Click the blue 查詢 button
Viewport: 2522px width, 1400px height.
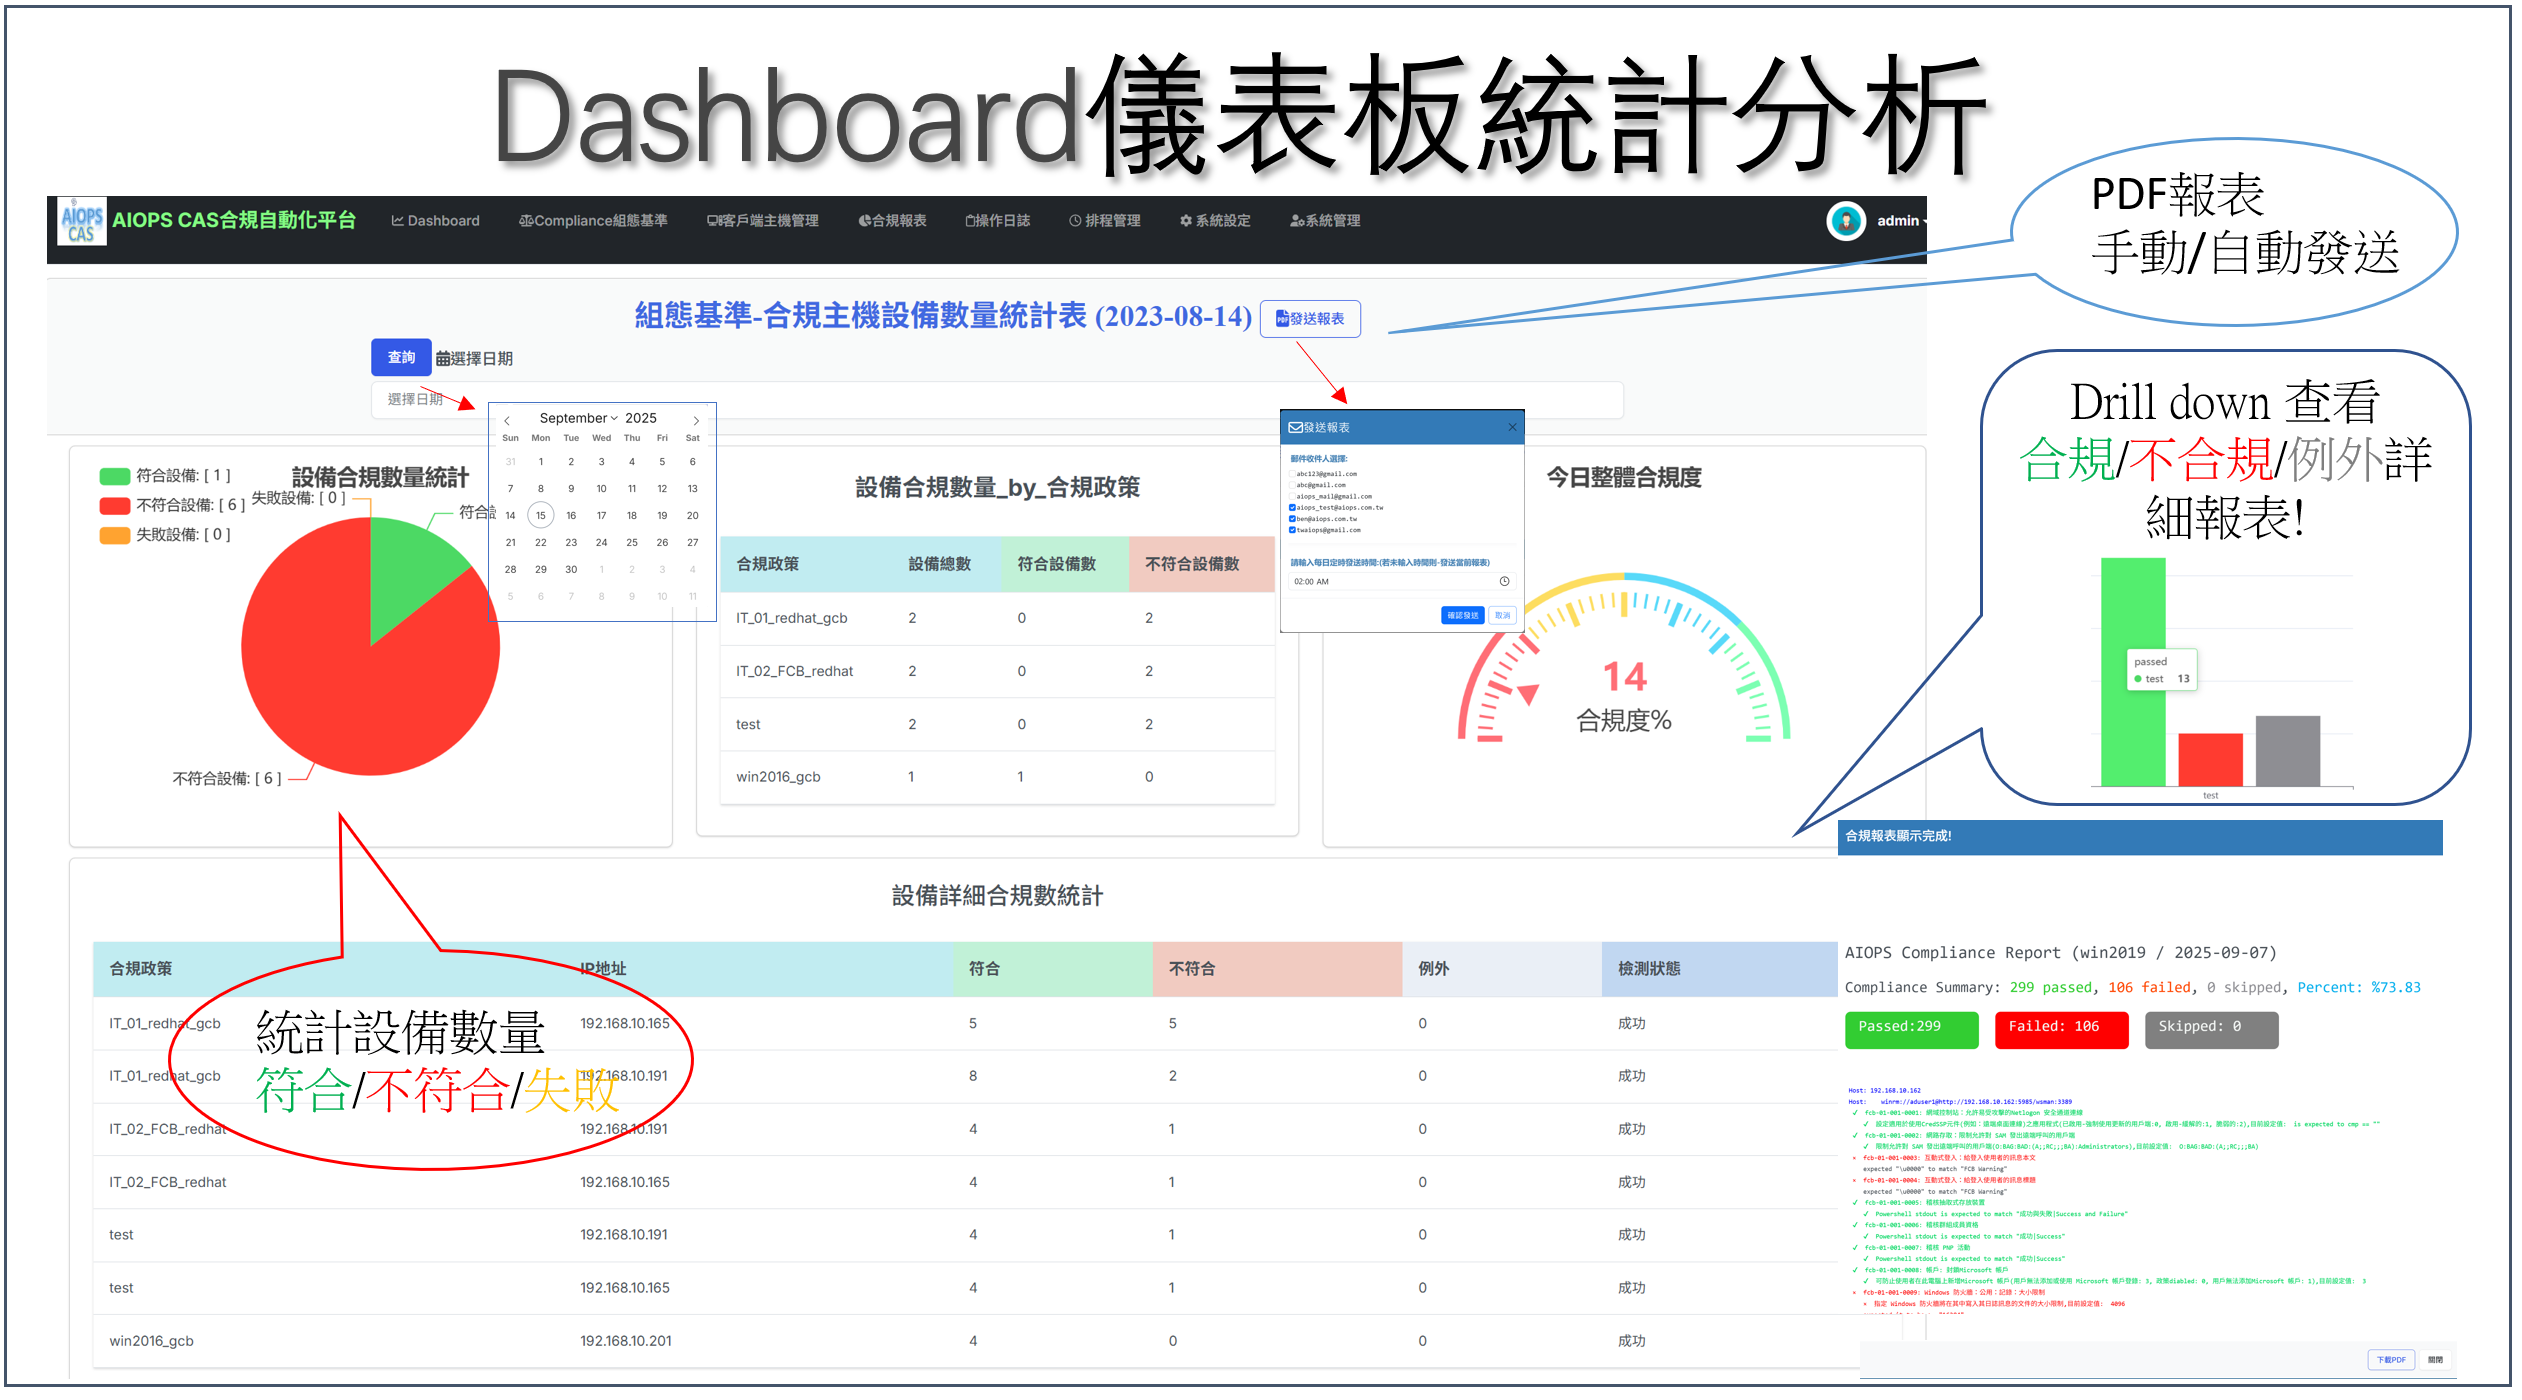coord(401,357)
